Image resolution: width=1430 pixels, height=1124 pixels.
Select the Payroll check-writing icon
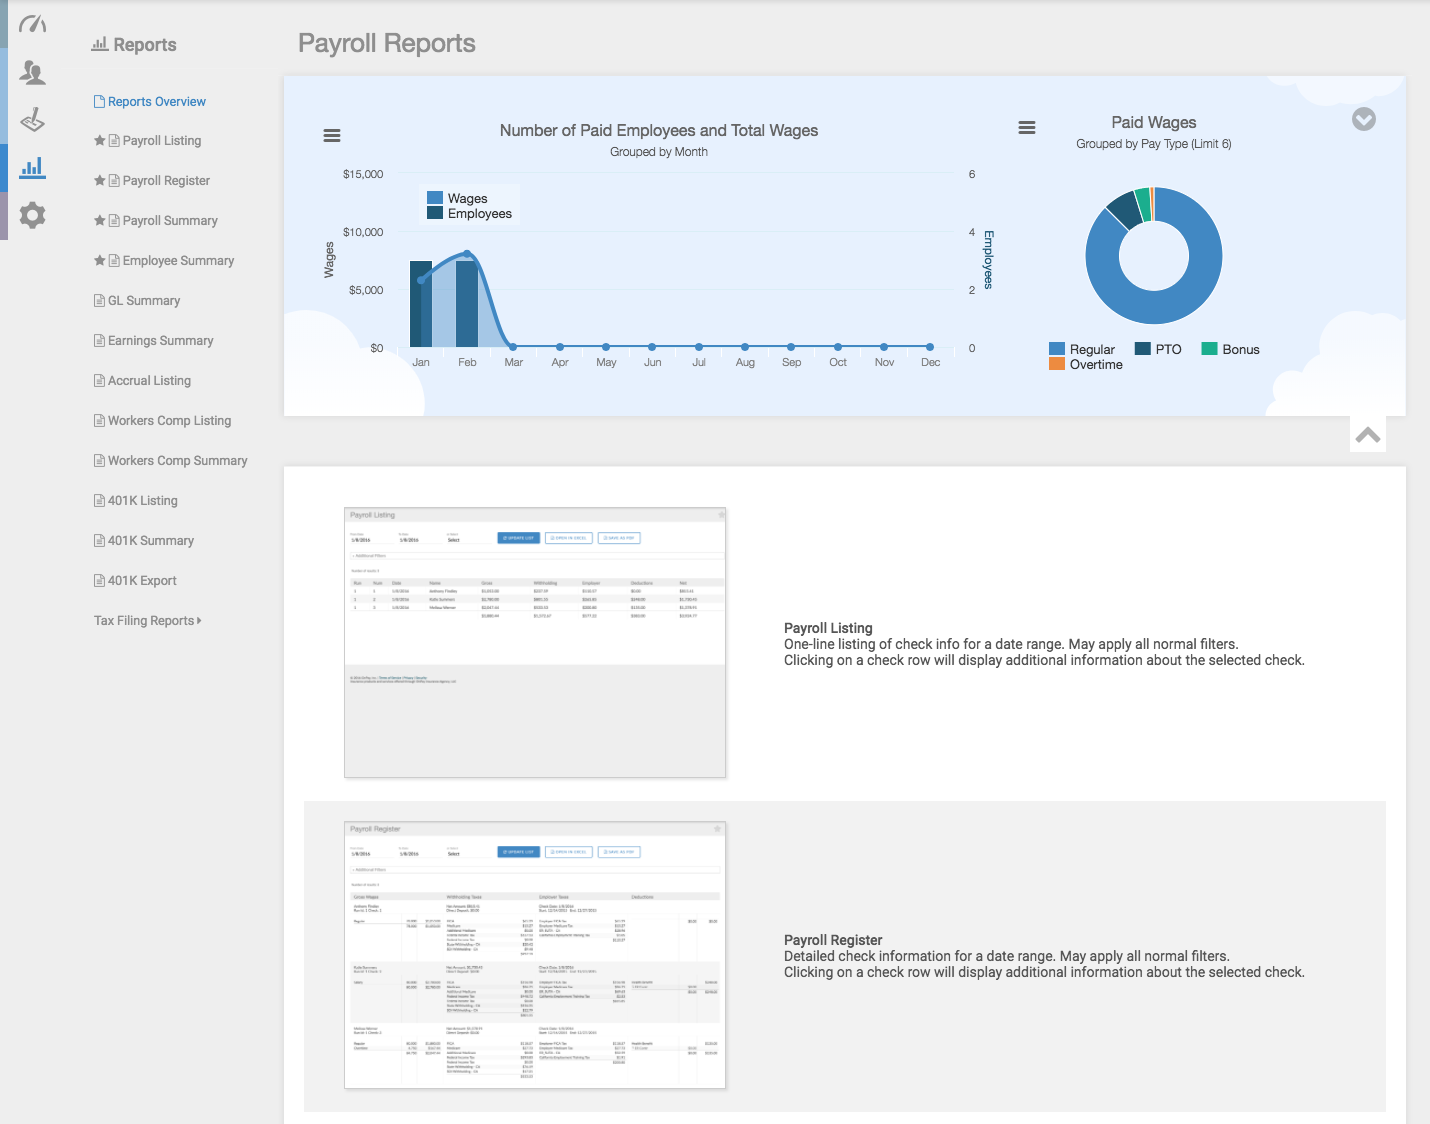click(32, 120)
